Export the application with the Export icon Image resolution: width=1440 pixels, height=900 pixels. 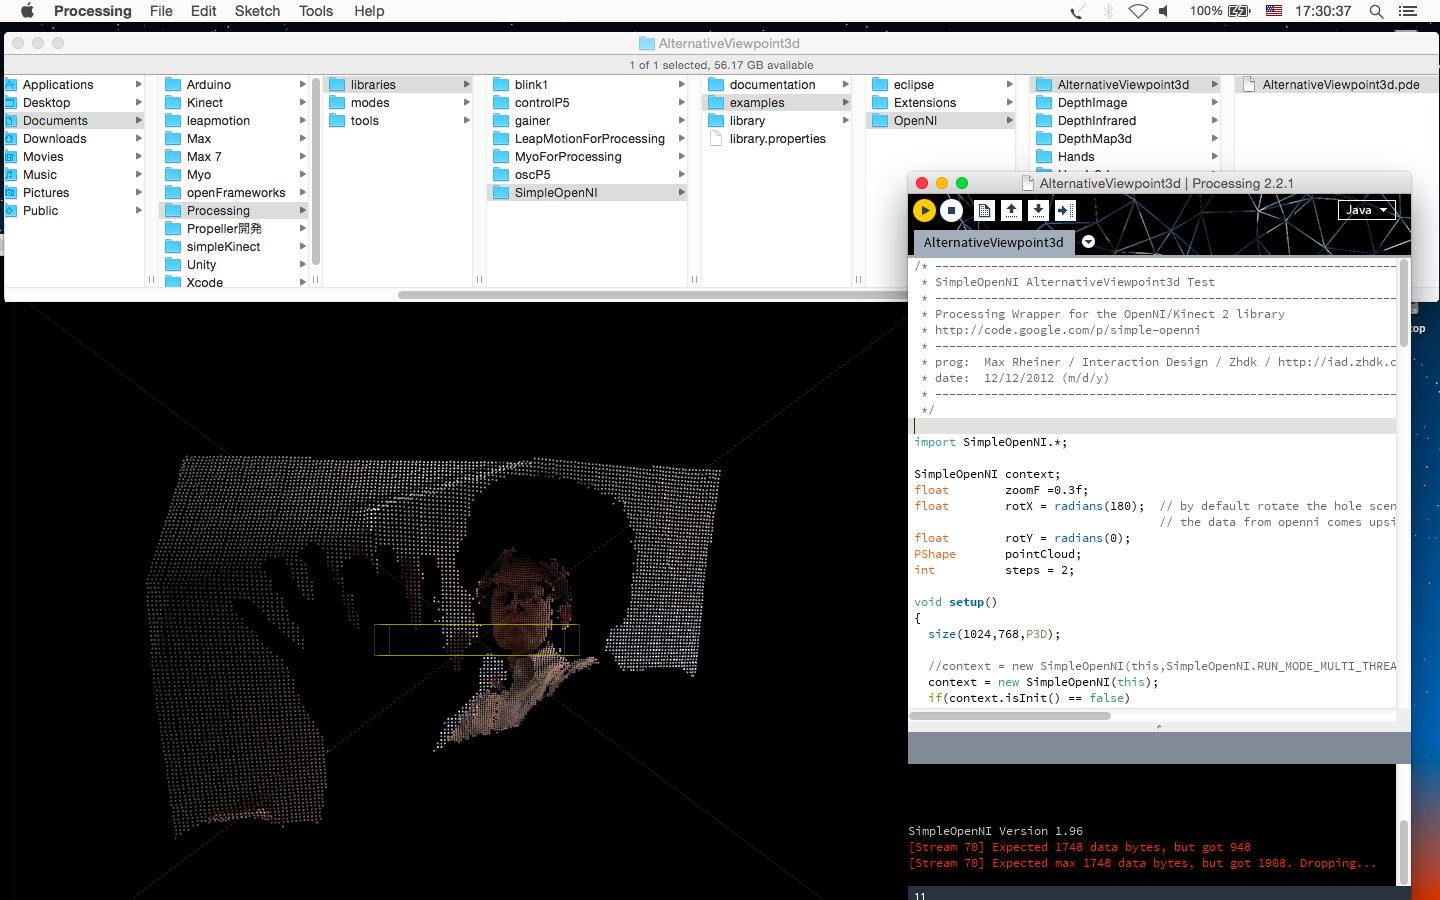click(x=1065, y=210)
